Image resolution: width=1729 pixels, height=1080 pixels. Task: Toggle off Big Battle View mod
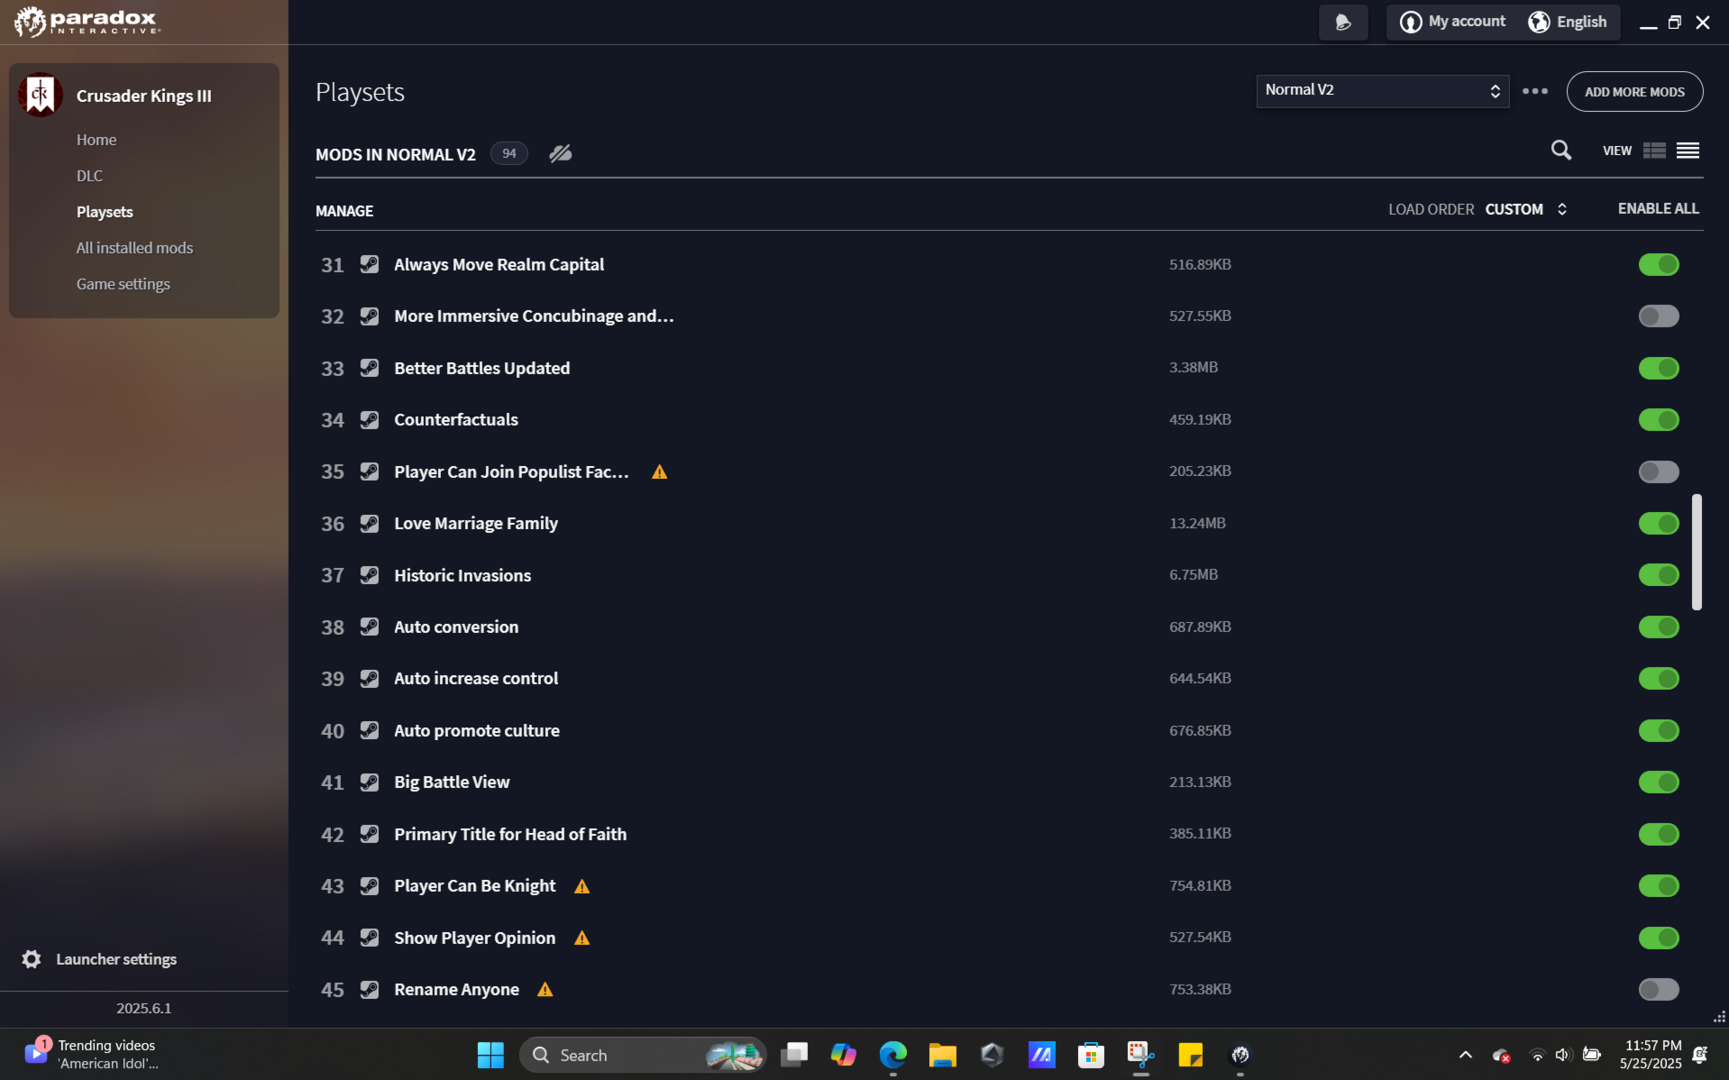1658,782
